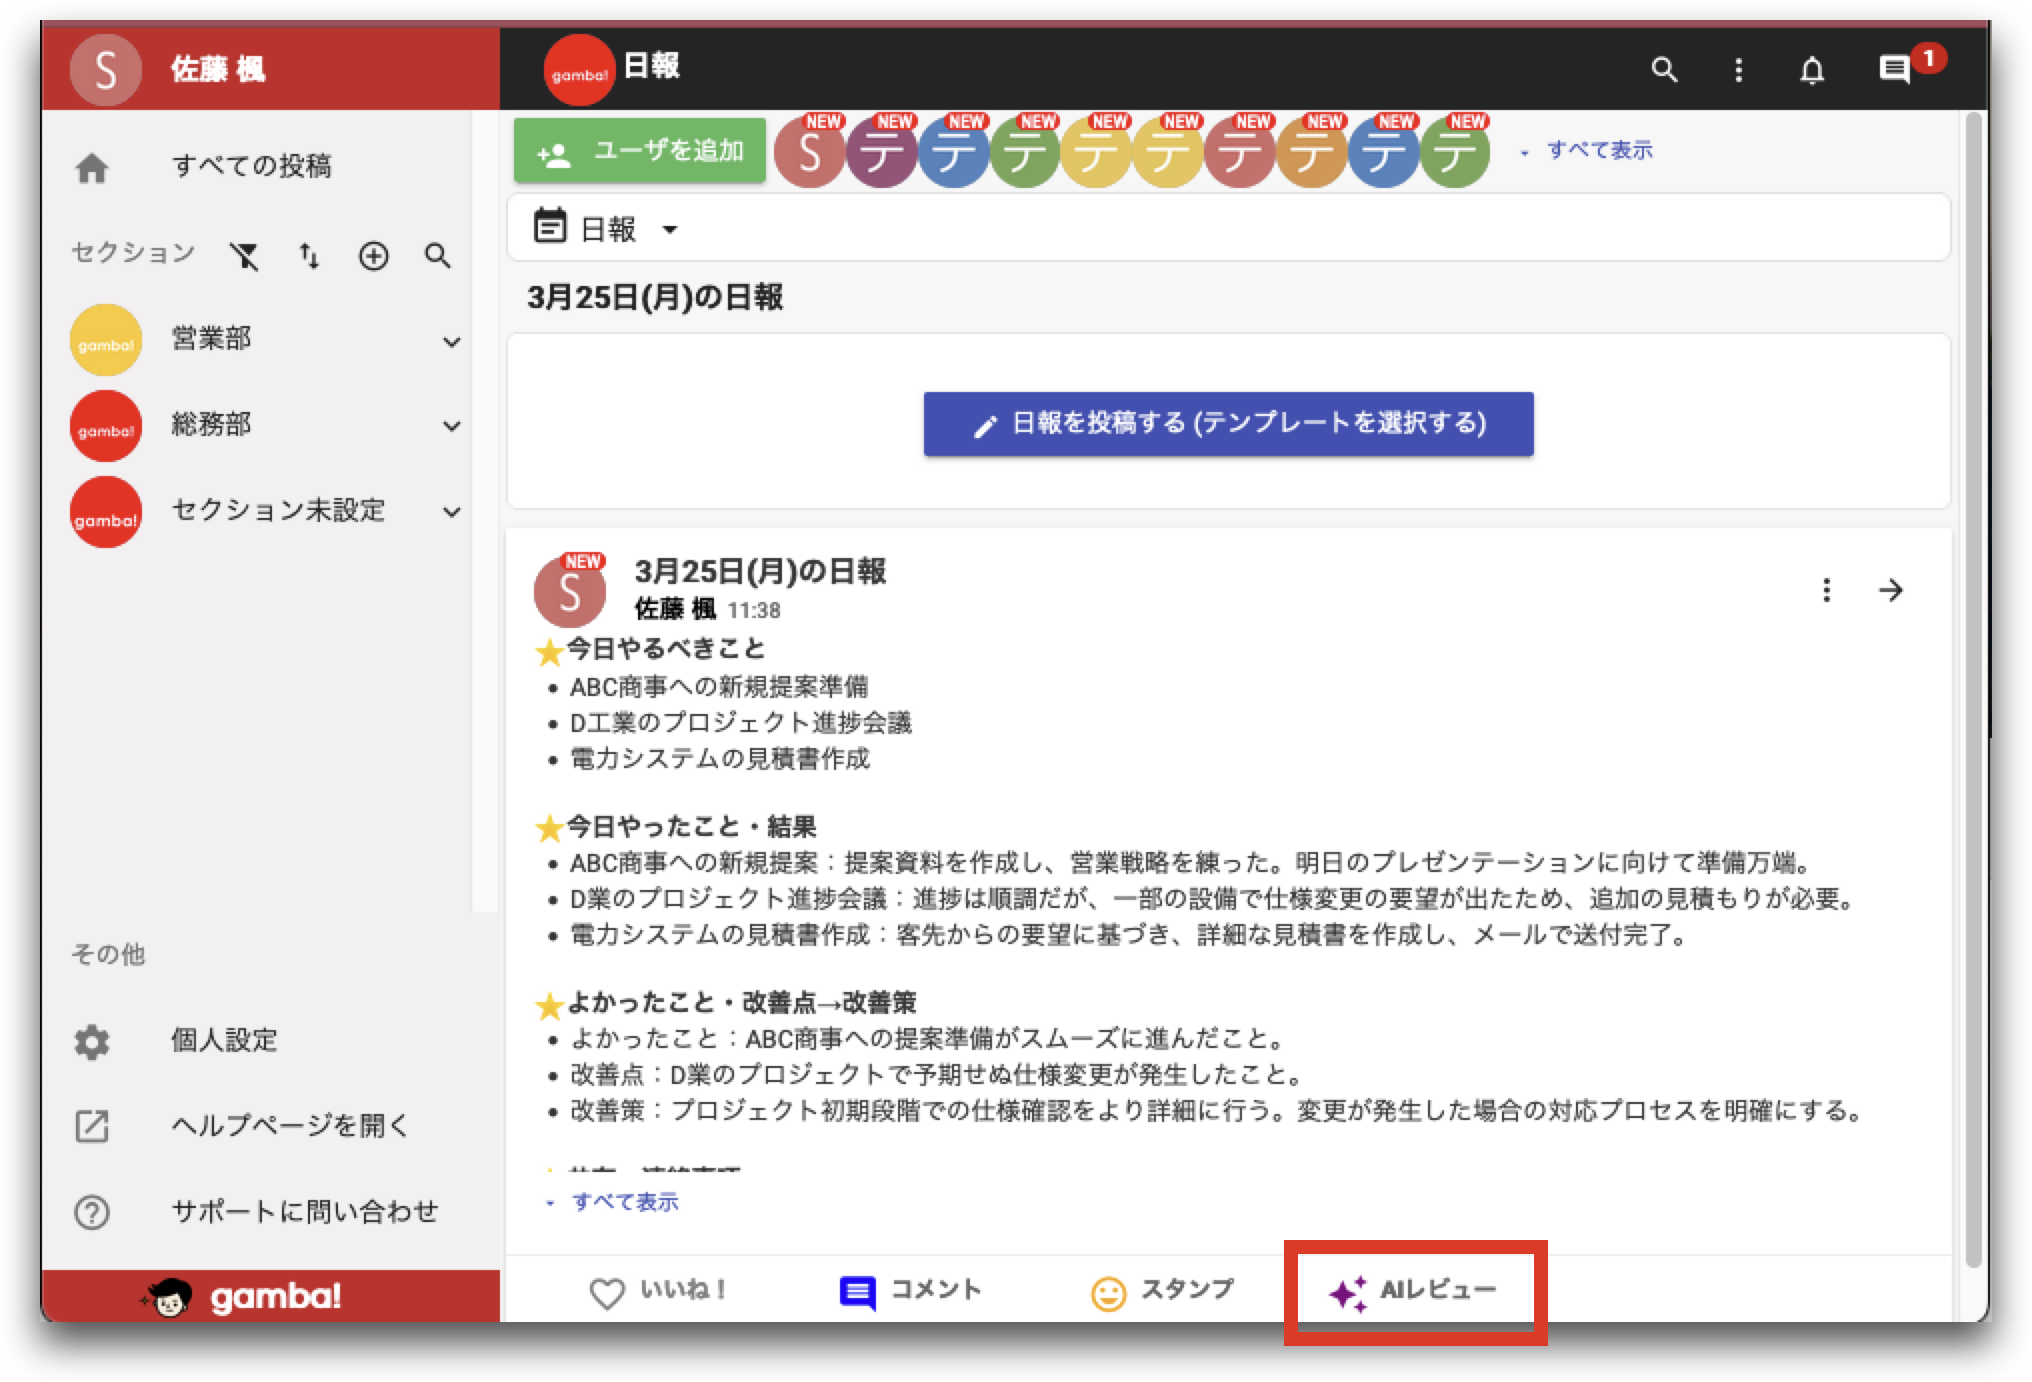Expand full post with すべて表示 link
Viewport: 2032px width, 1382px height.
point(625,1201)
